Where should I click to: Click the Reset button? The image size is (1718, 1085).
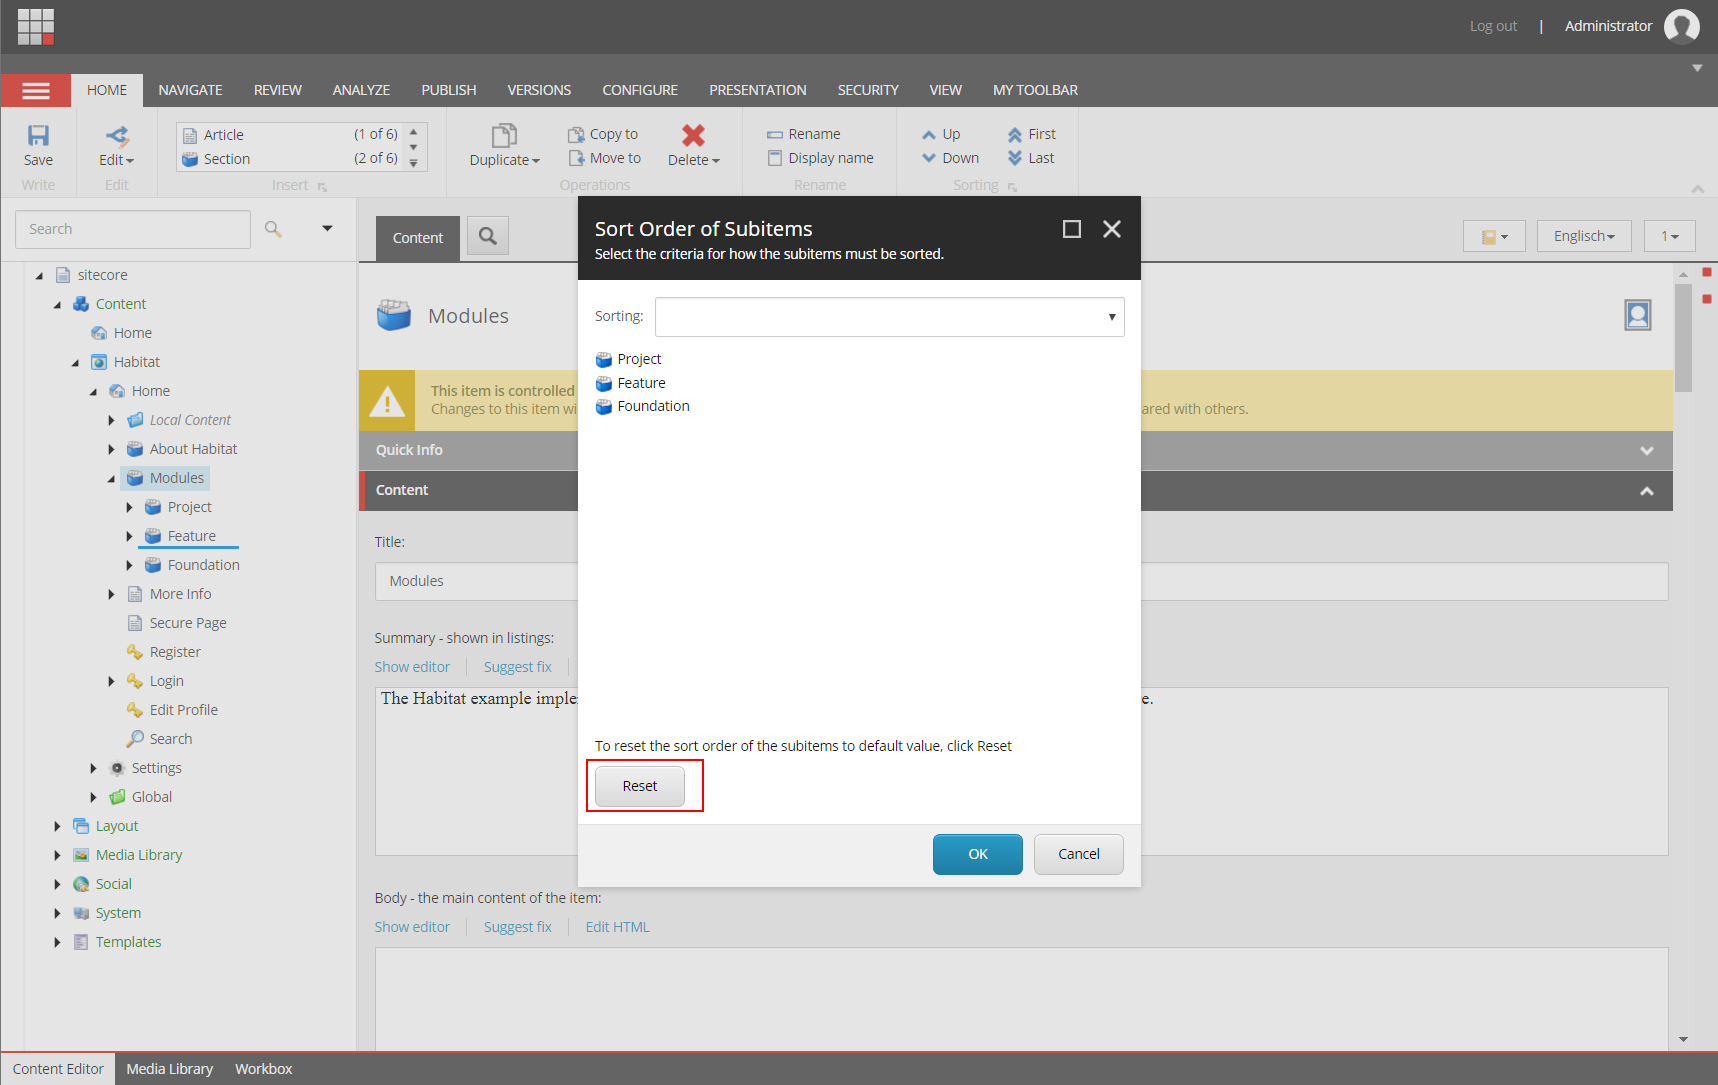tap(640, 786)
